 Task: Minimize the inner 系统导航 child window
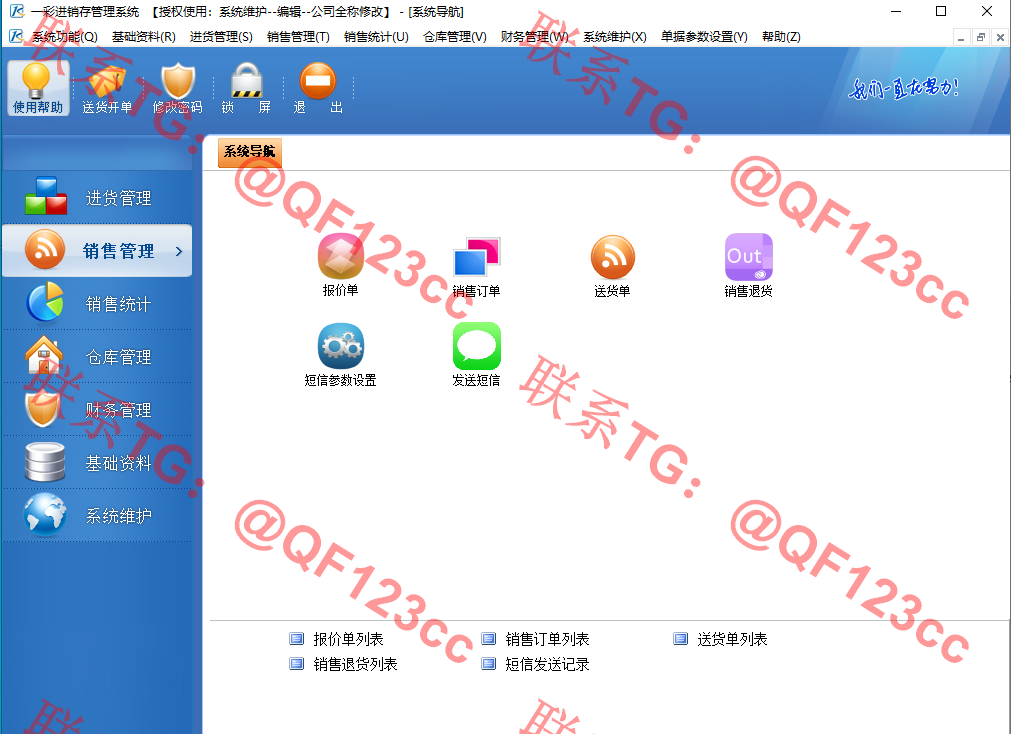(x=961, y=37)
